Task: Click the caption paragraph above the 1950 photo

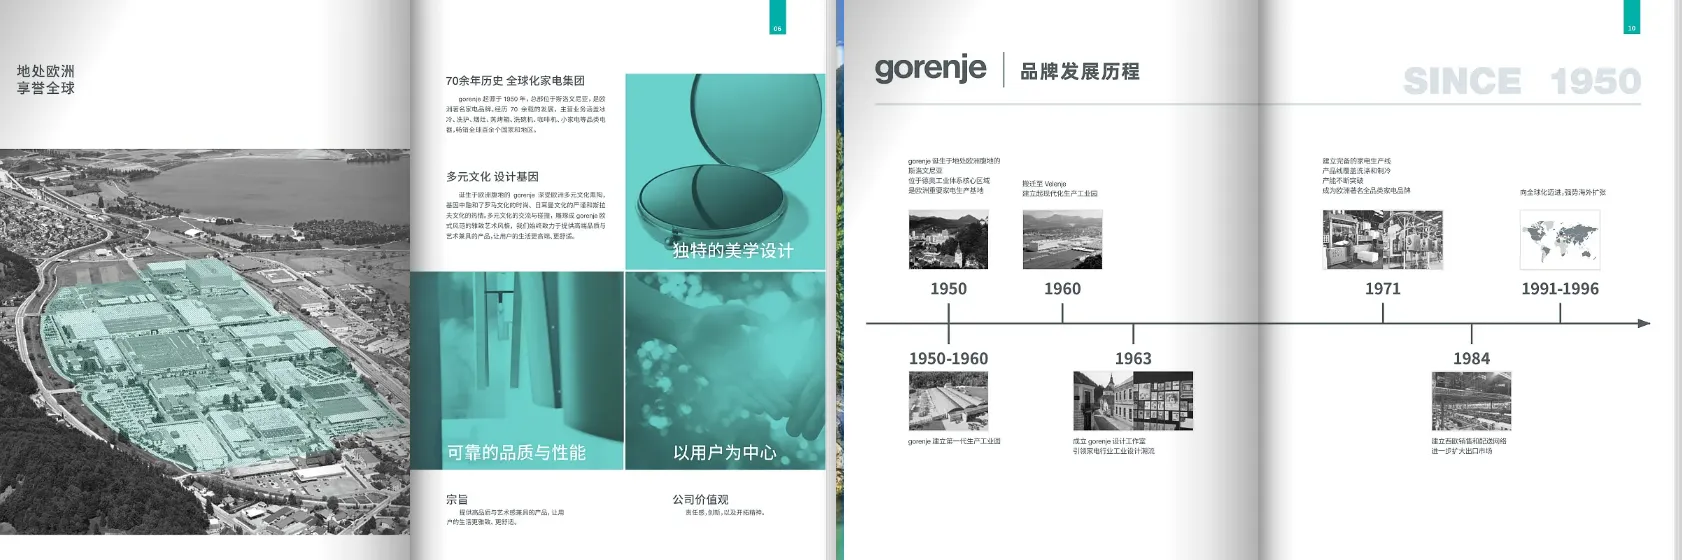Action: point(954,175)
